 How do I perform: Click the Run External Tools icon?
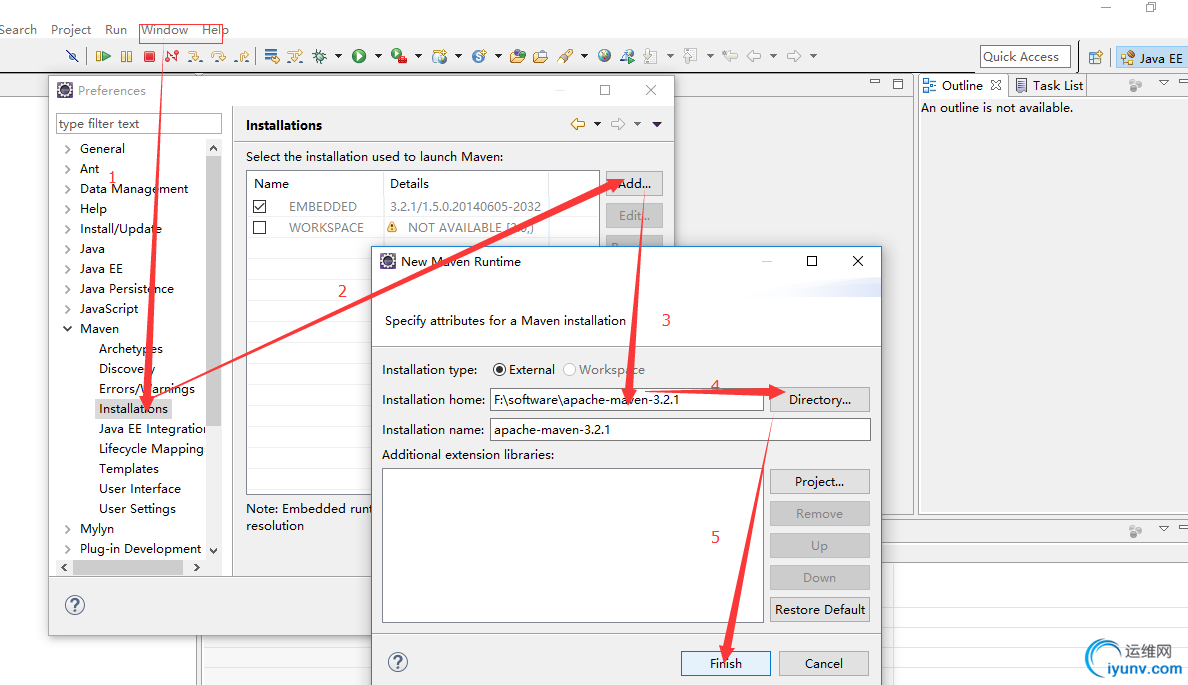tap(399, 56)
